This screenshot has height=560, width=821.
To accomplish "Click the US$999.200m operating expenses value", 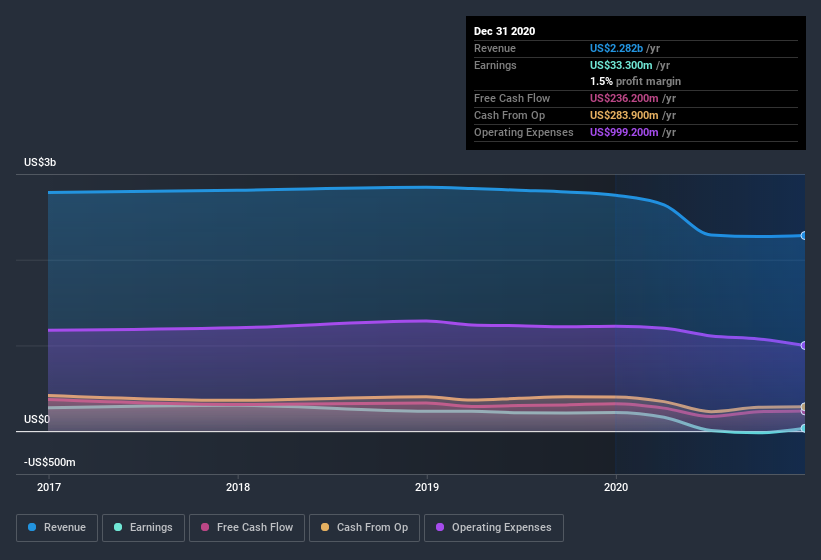I will pyautogui.click(x=624, y=132).
